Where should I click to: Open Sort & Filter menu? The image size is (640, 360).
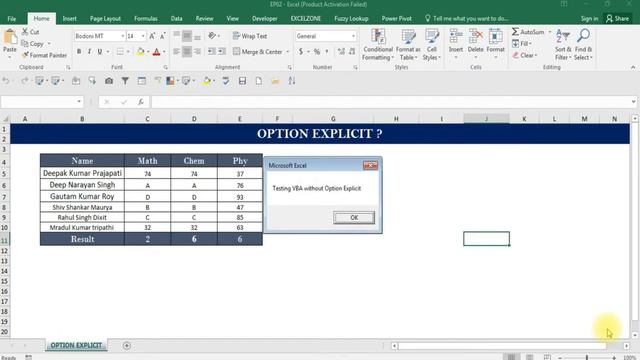[x=563, y=44]
